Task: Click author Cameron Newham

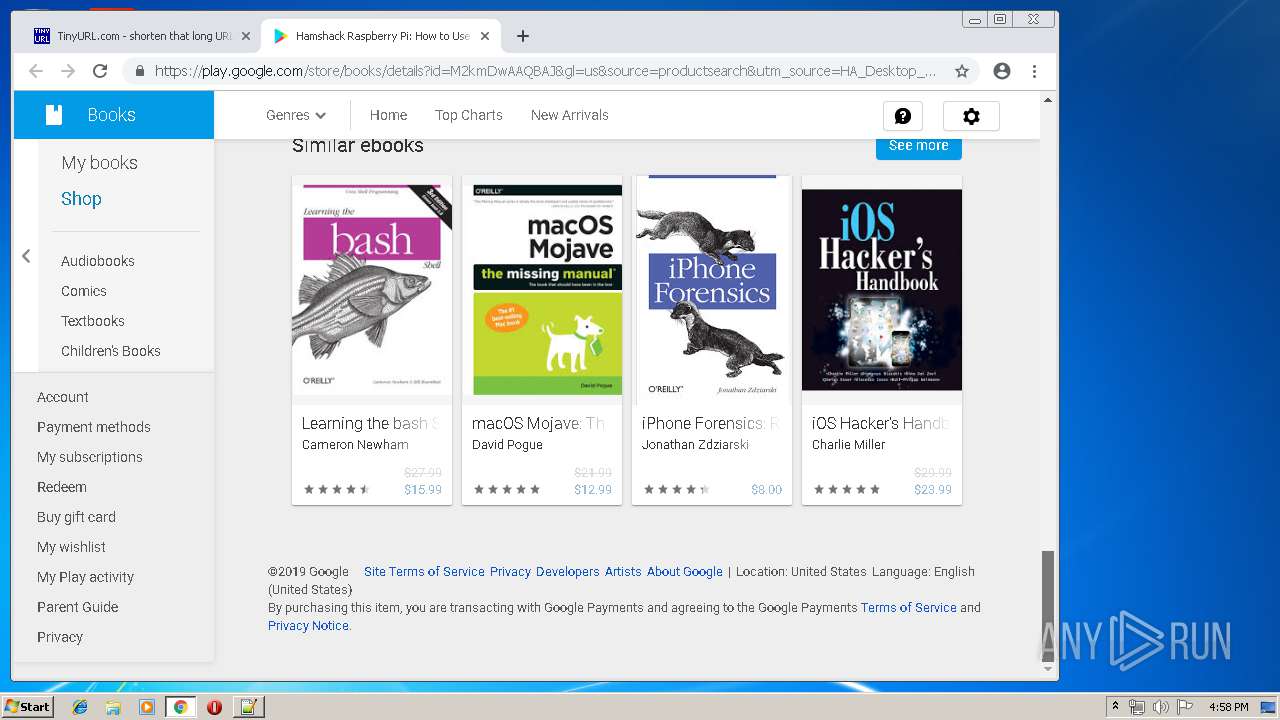Action: 355,445
